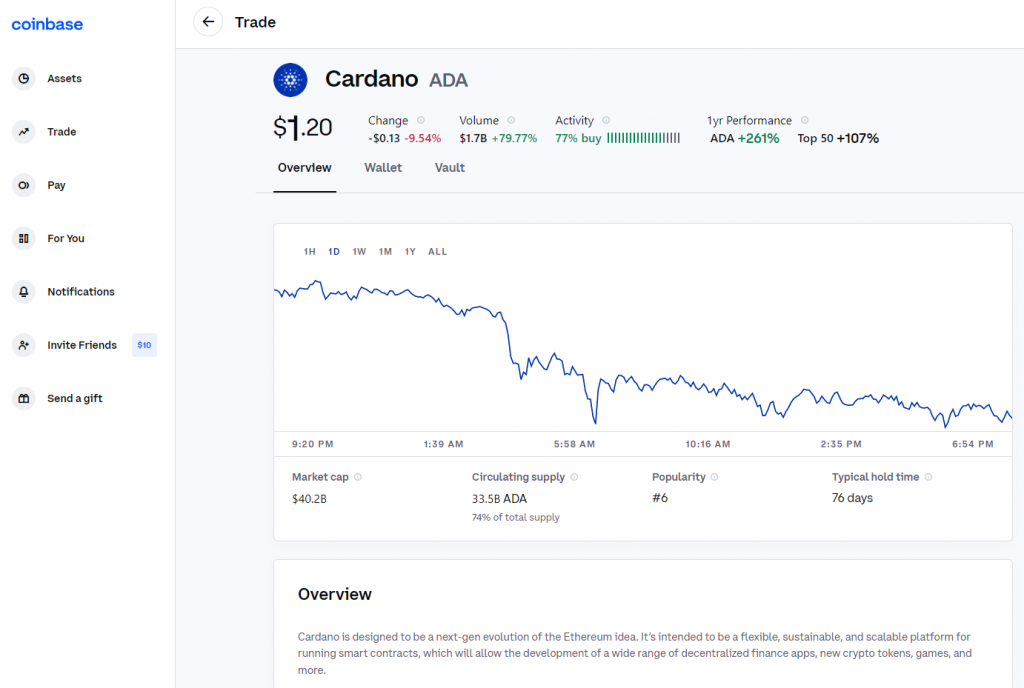The height and width of the screenshot is (688, 1024).
Task: Click the Invite Friends person icon
Action: coord(24,345)
